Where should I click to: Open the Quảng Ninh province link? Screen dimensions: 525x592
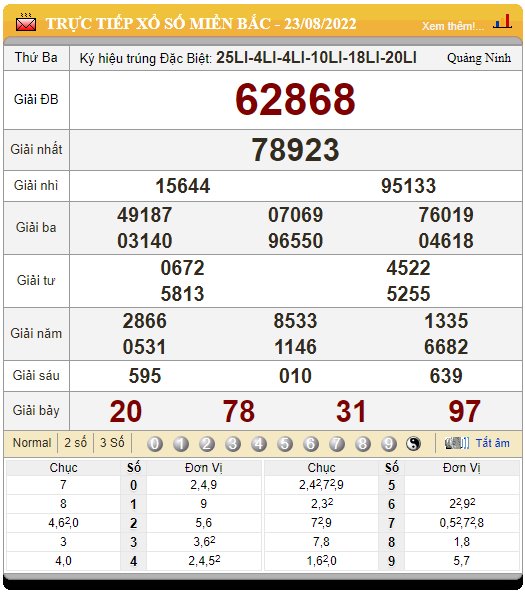point(479,58)
